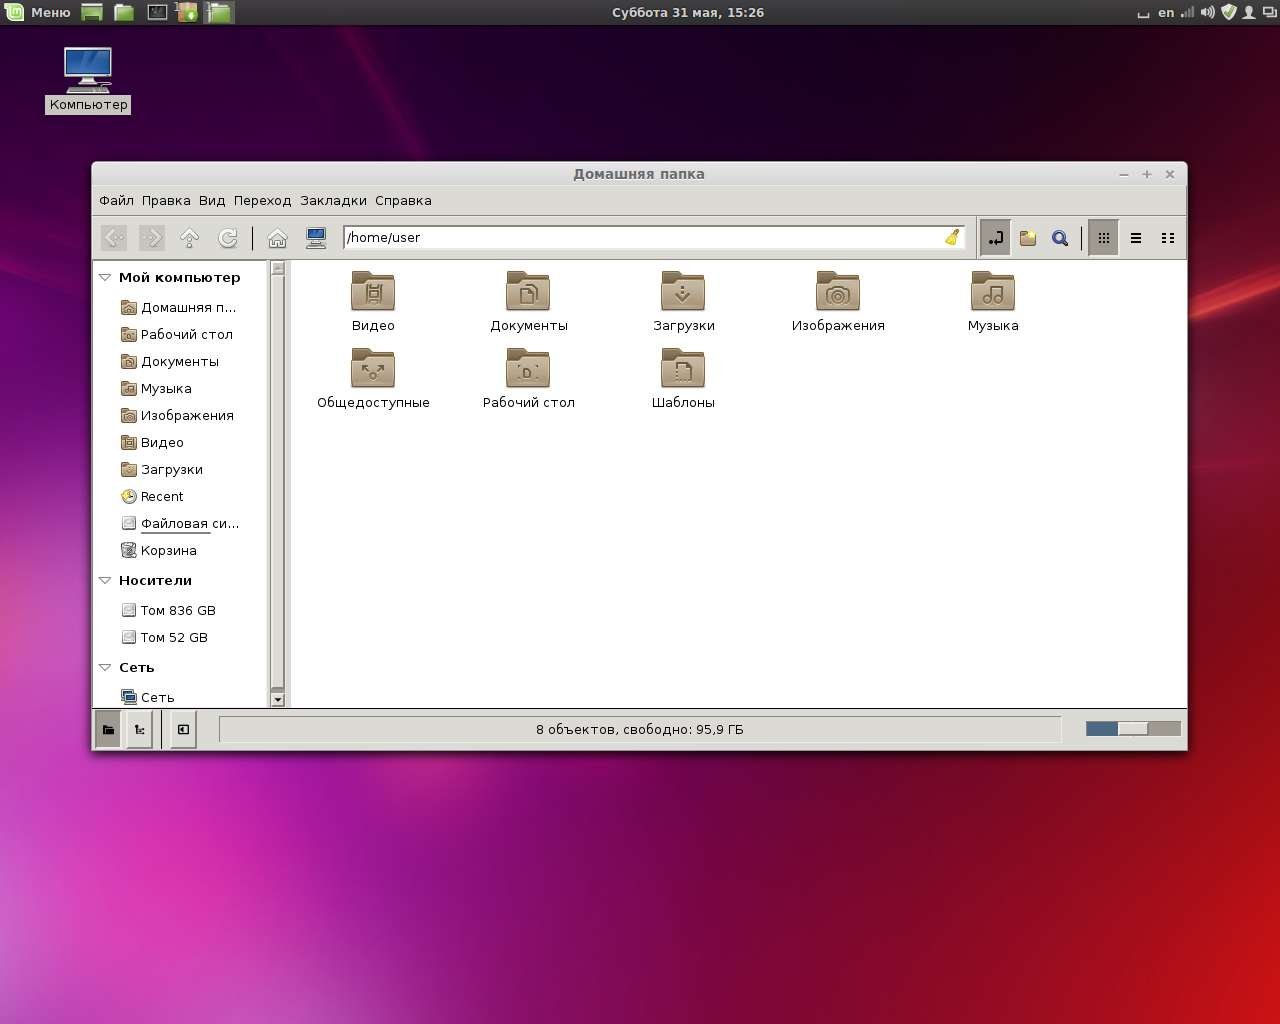Adjust the icon zoom slider
Image resolution: width=1280 pixels, height=1024 pixels.
pos(1132,729)
